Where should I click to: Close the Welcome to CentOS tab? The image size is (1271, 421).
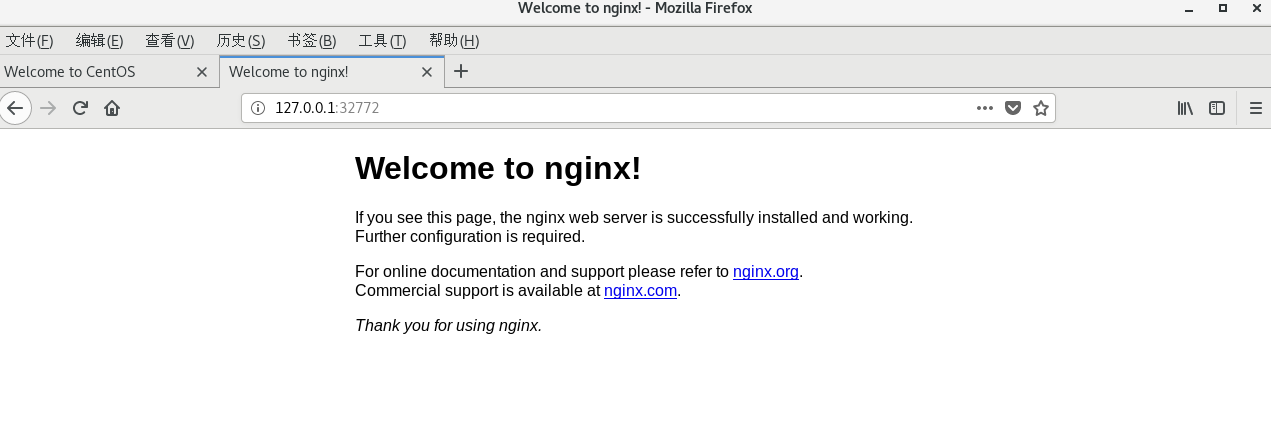pyautogui.click(x=202, y=72)
